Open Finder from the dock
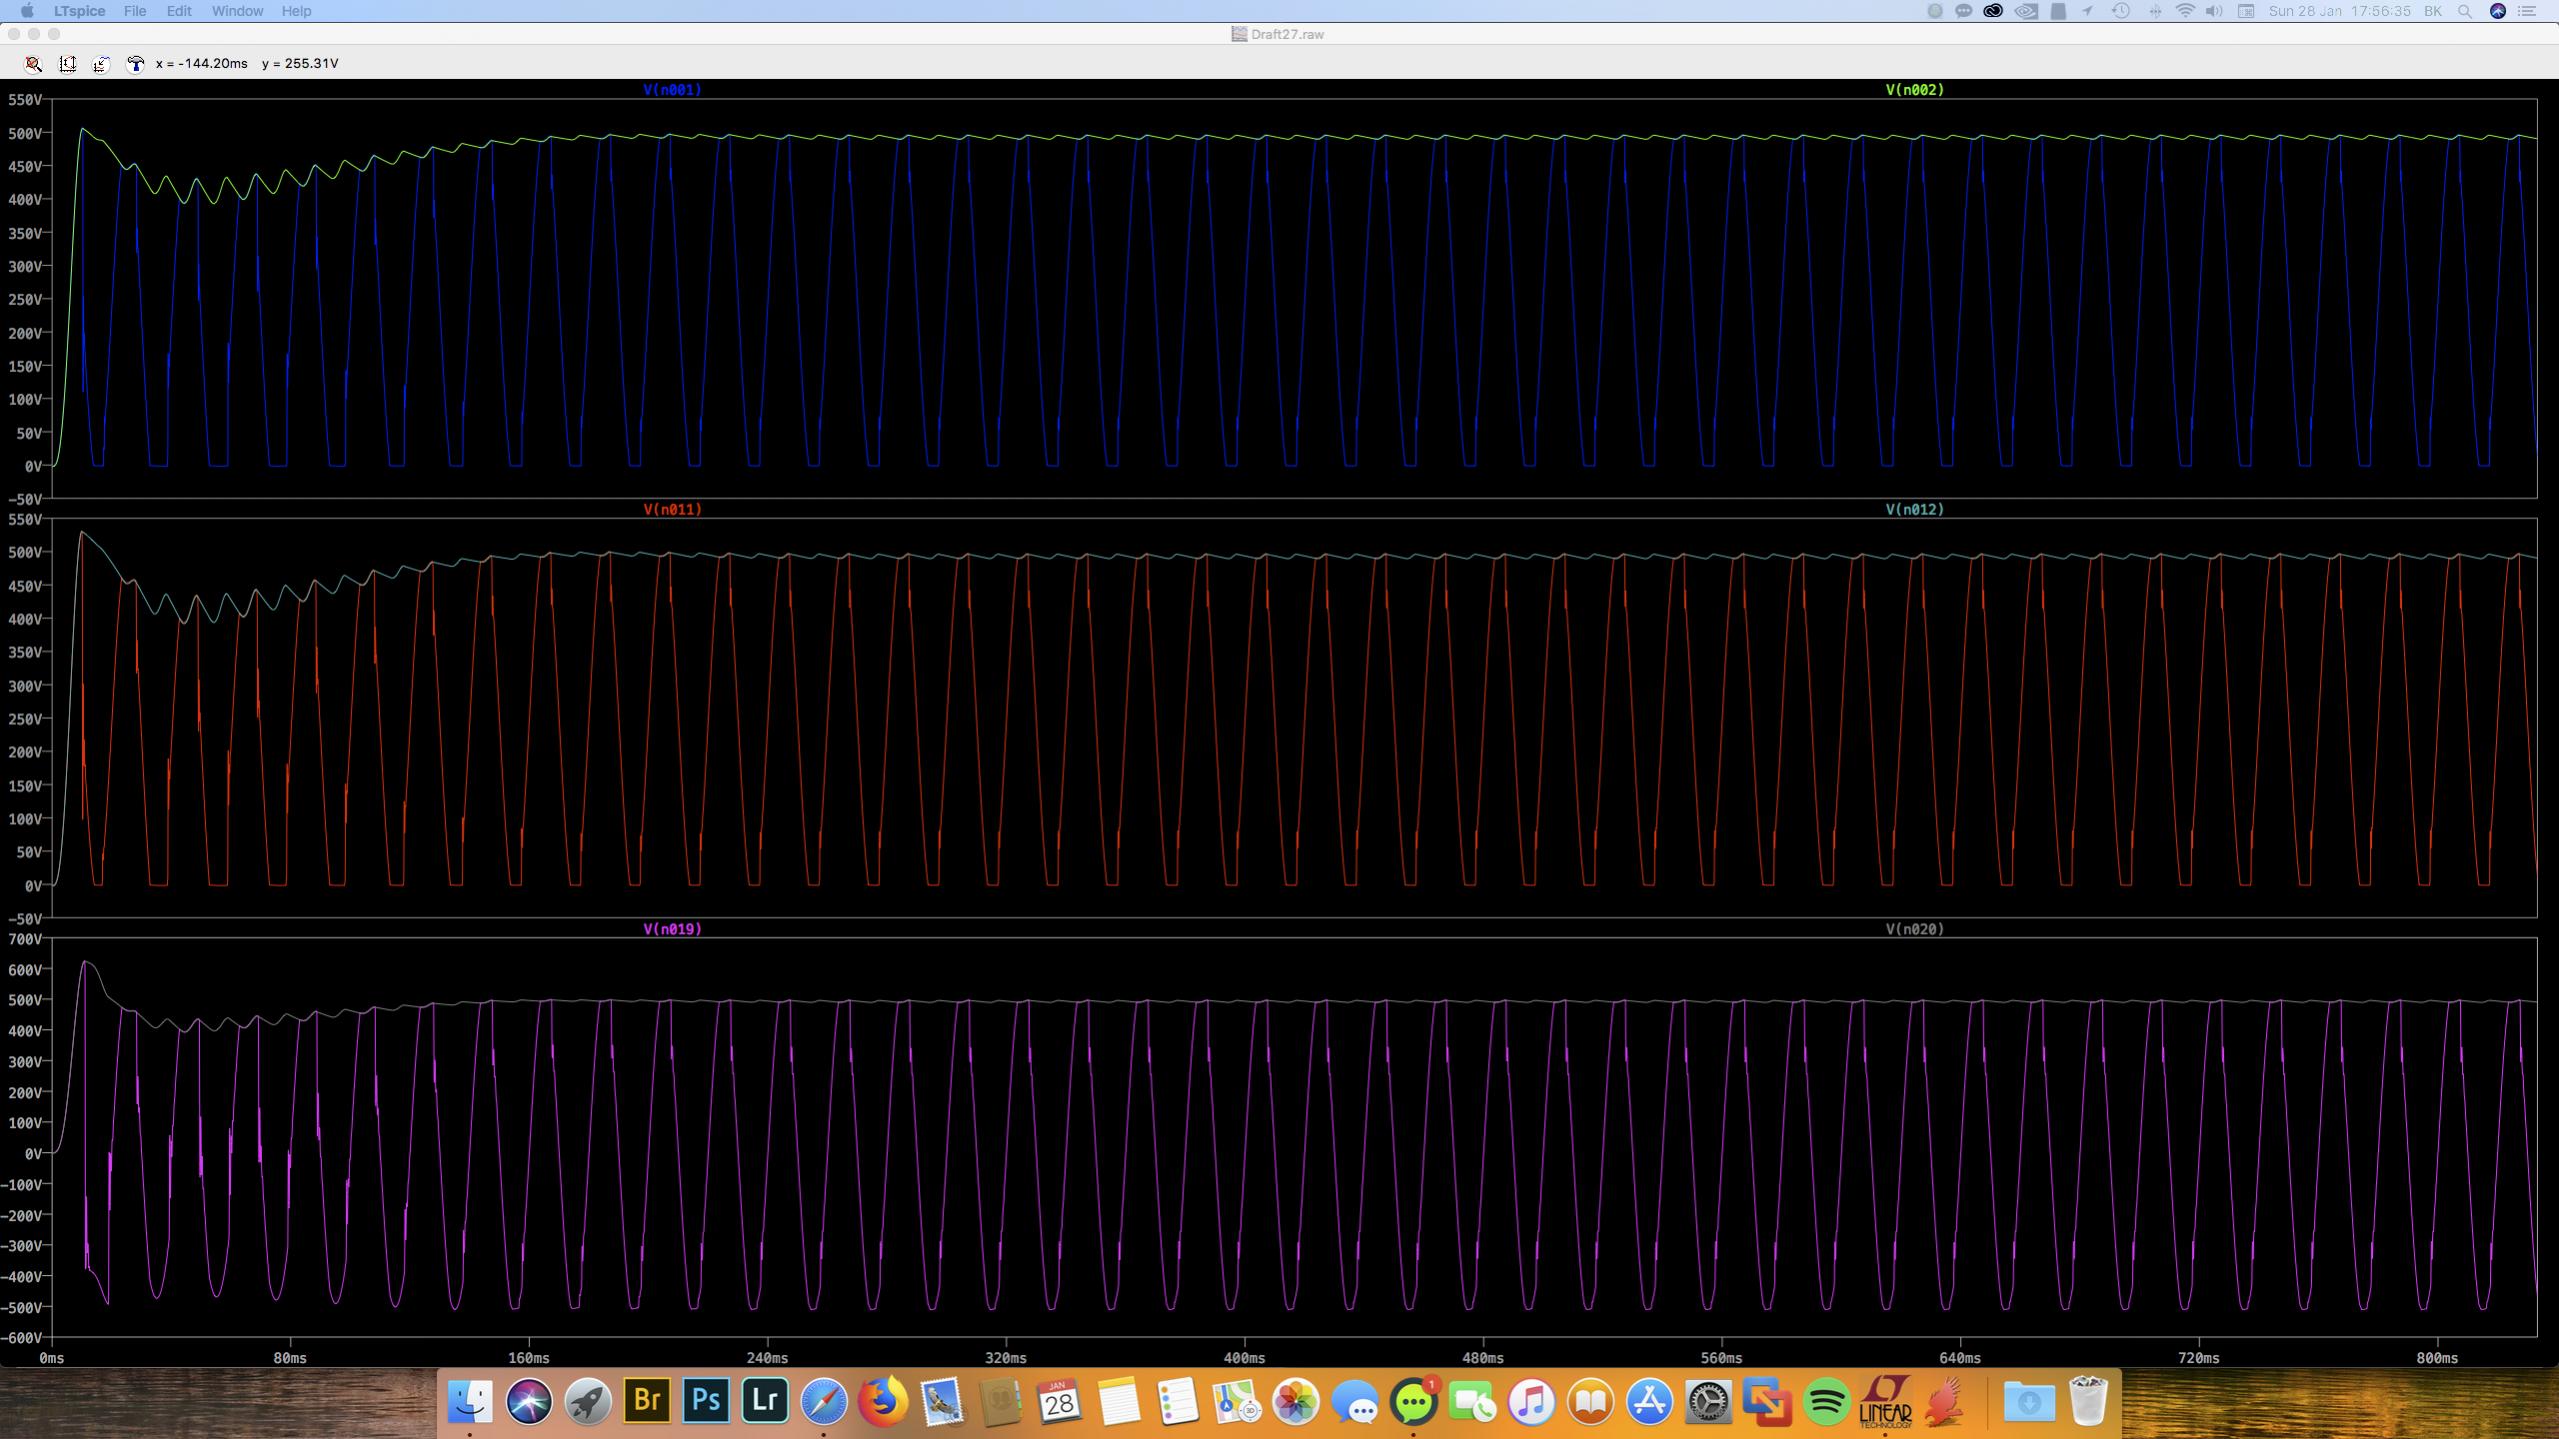The height and width of the screenshot is (1439, 2559). click(x=470, y=1401)
